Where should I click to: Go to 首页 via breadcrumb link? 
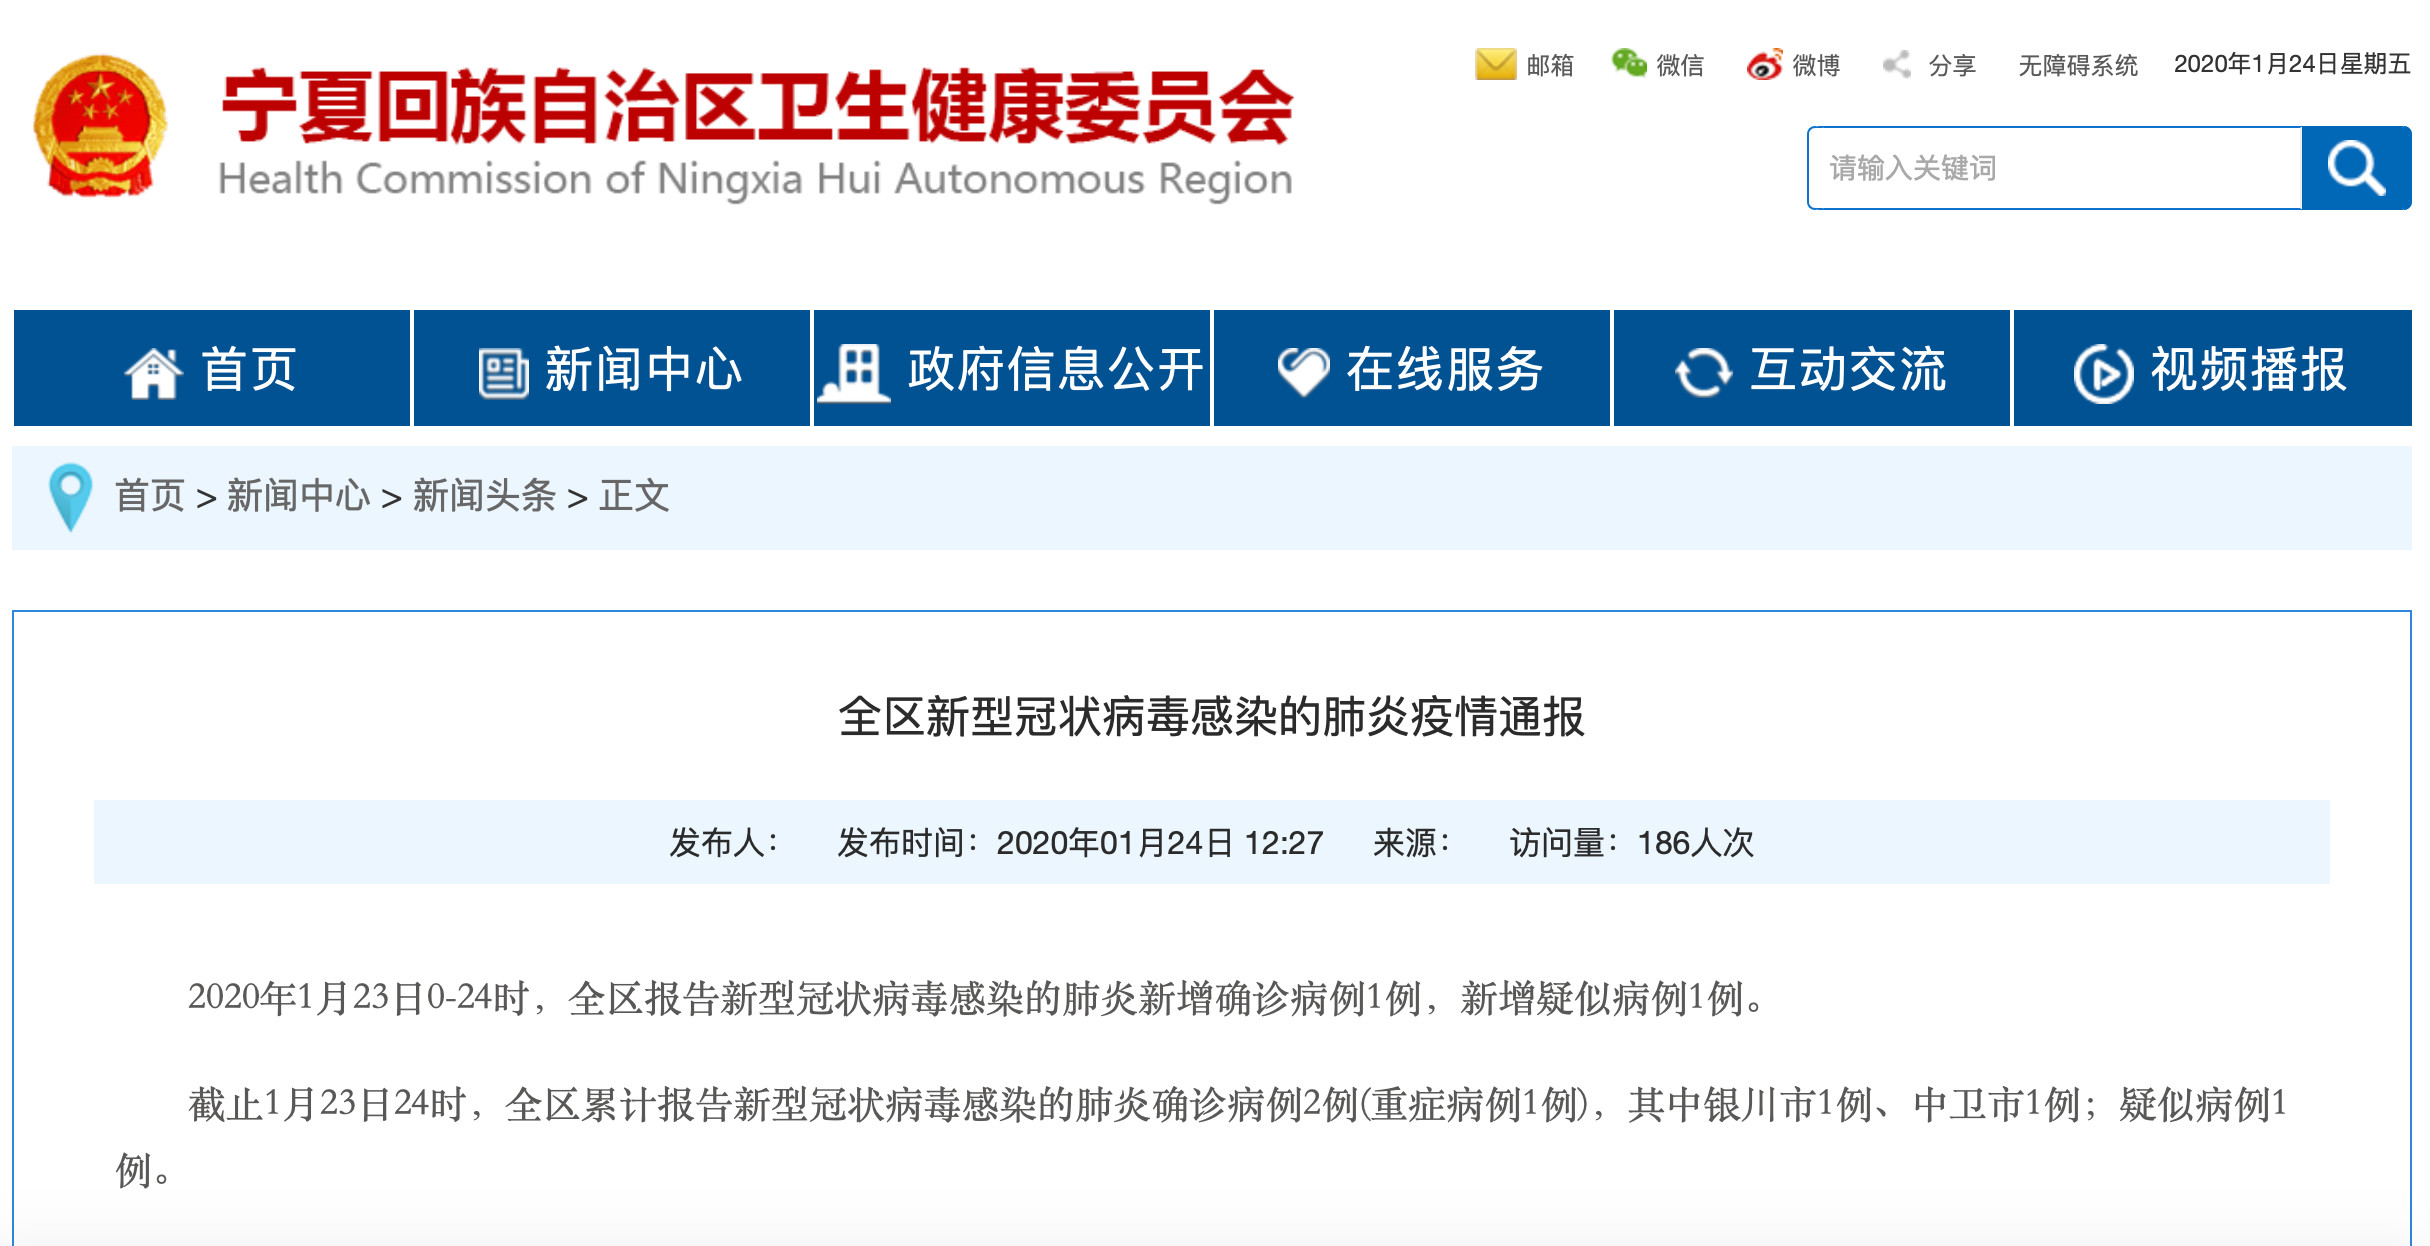150,496
